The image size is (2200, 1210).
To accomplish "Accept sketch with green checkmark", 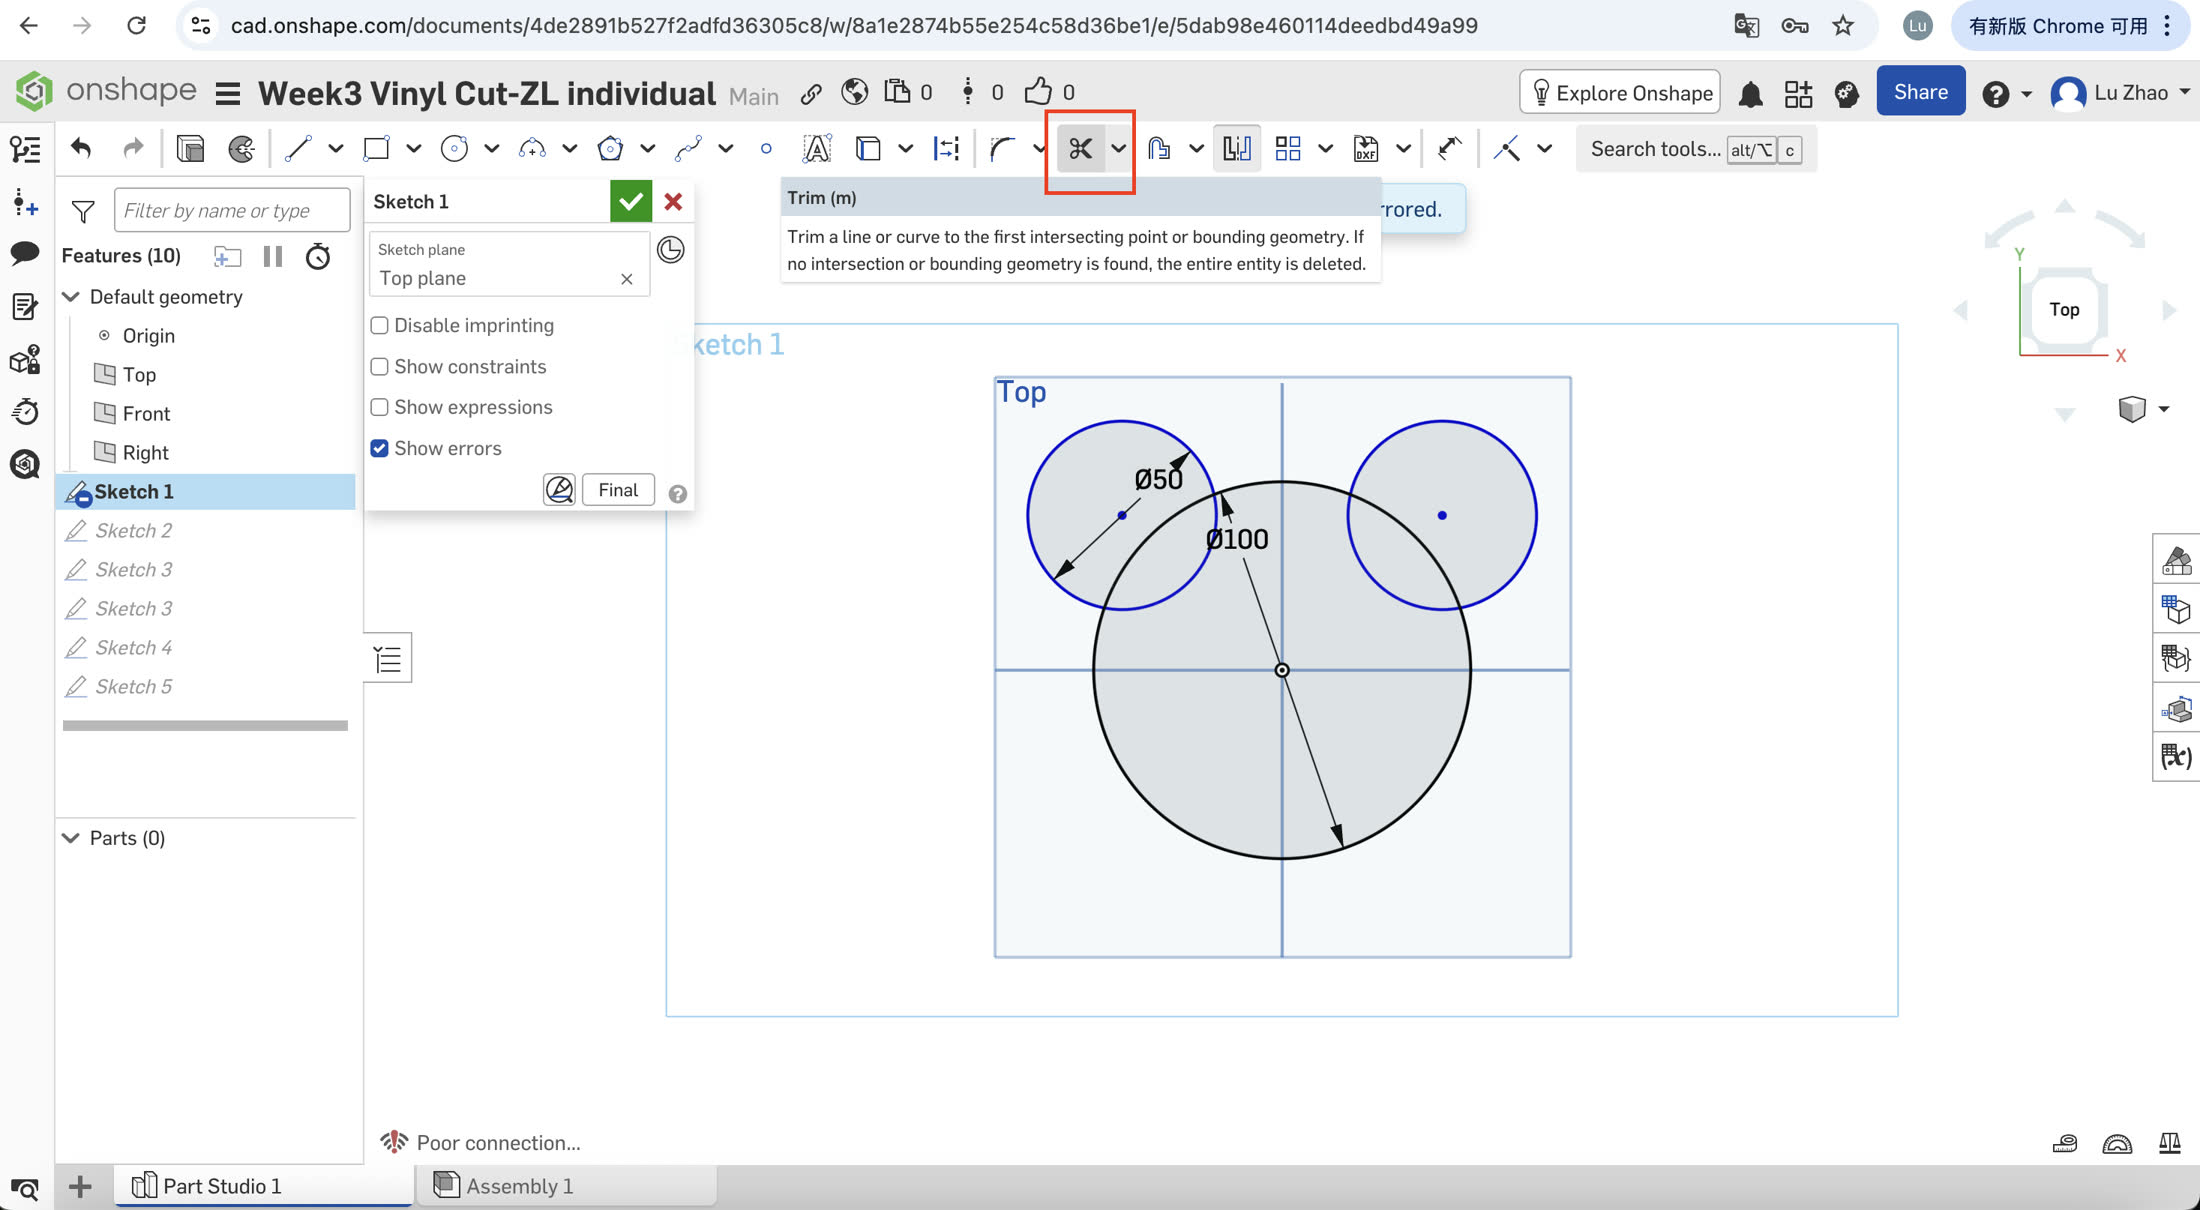I will [630, 201].
